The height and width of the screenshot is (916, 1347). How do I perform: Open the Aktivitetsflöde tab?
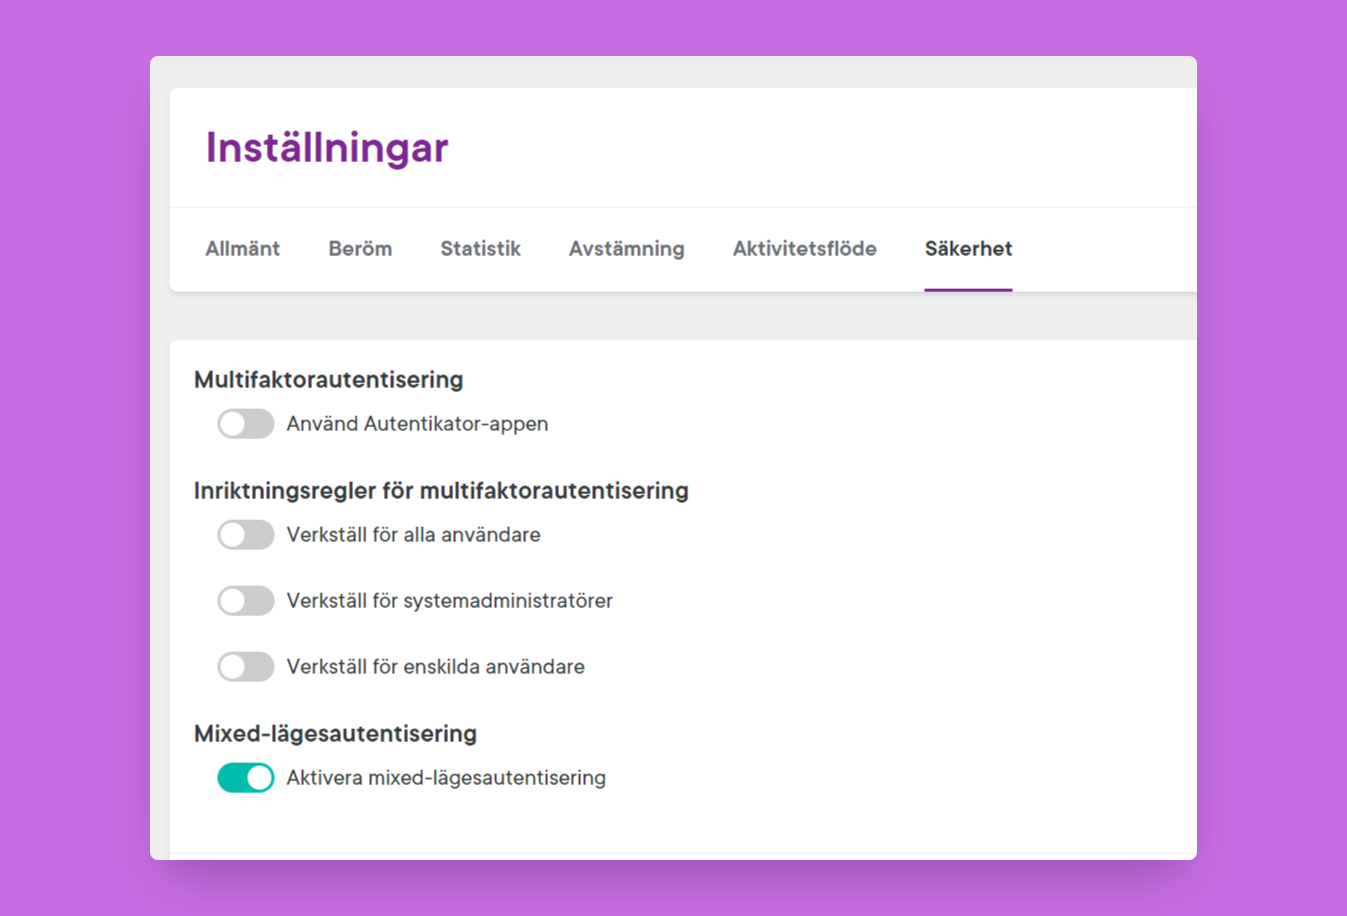[x=804, y=249]
